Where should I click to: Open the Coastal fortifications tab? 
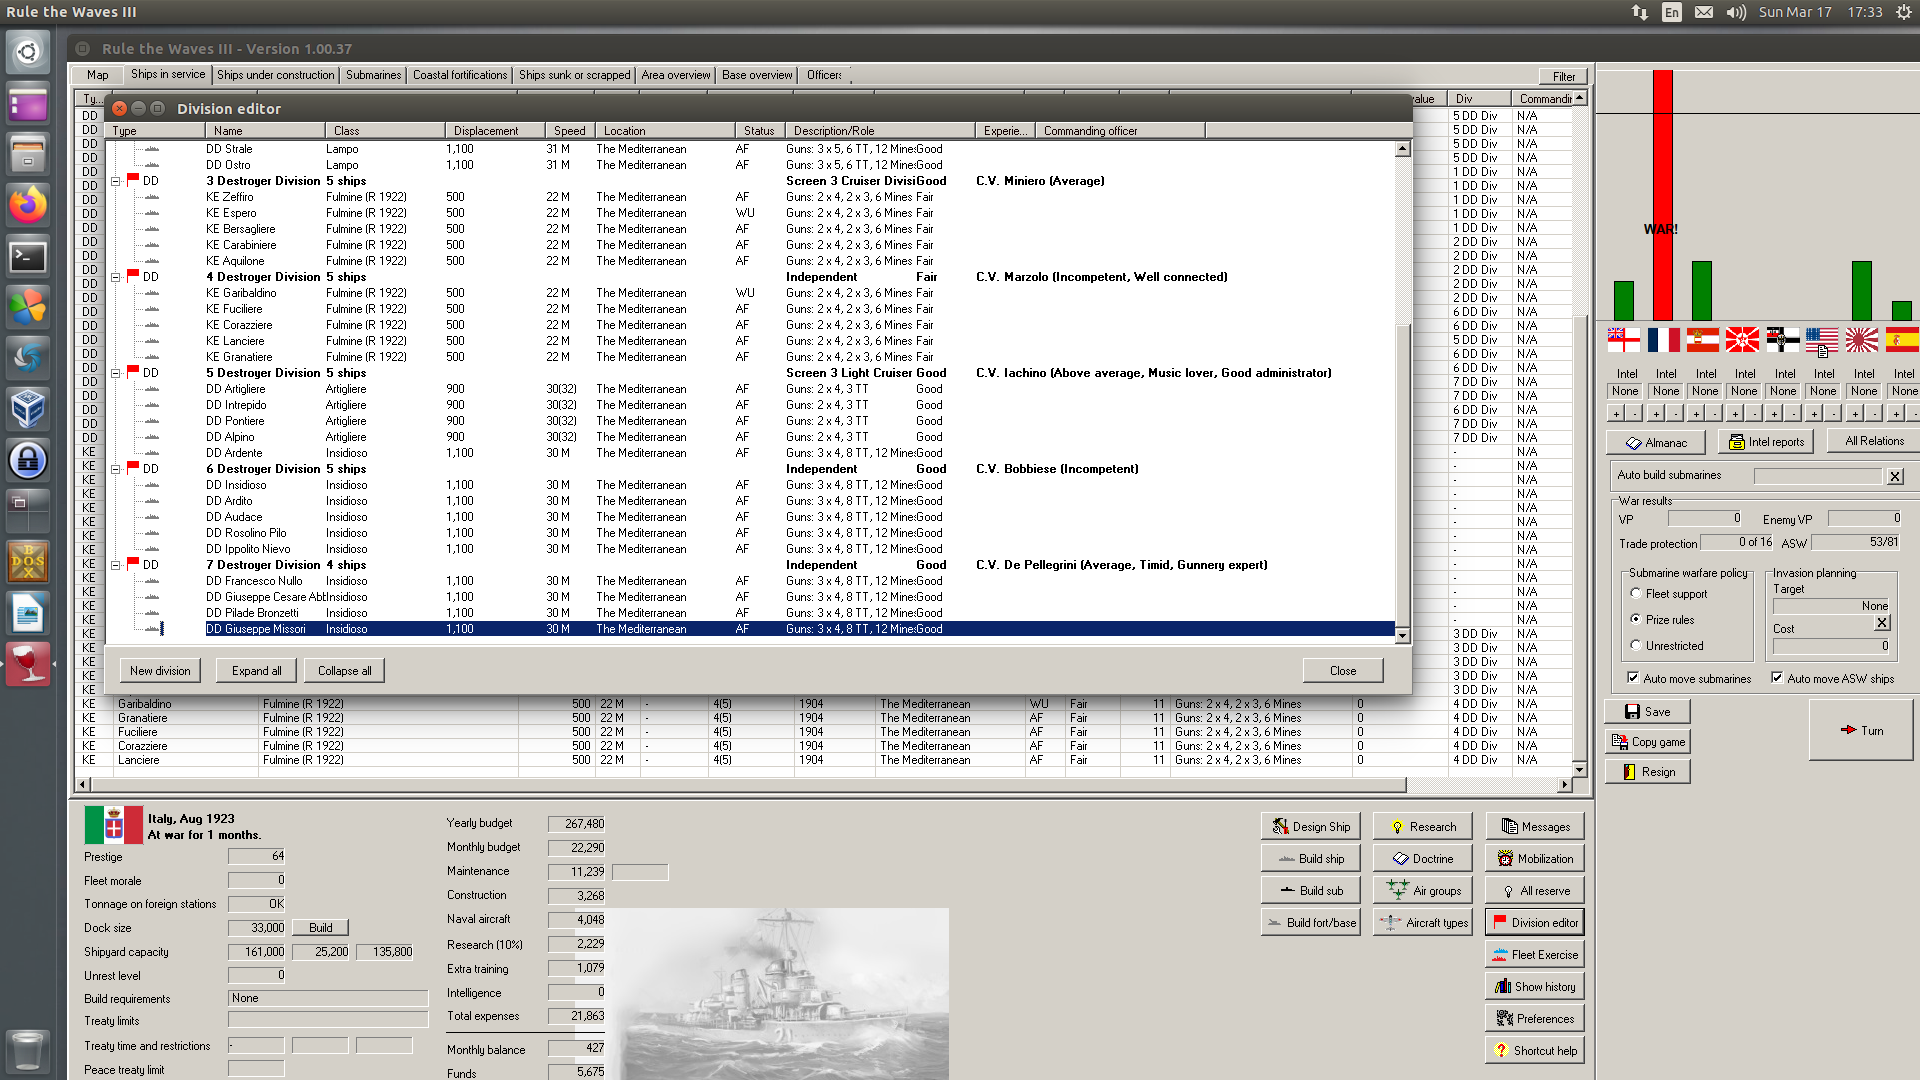click(460, 75)
